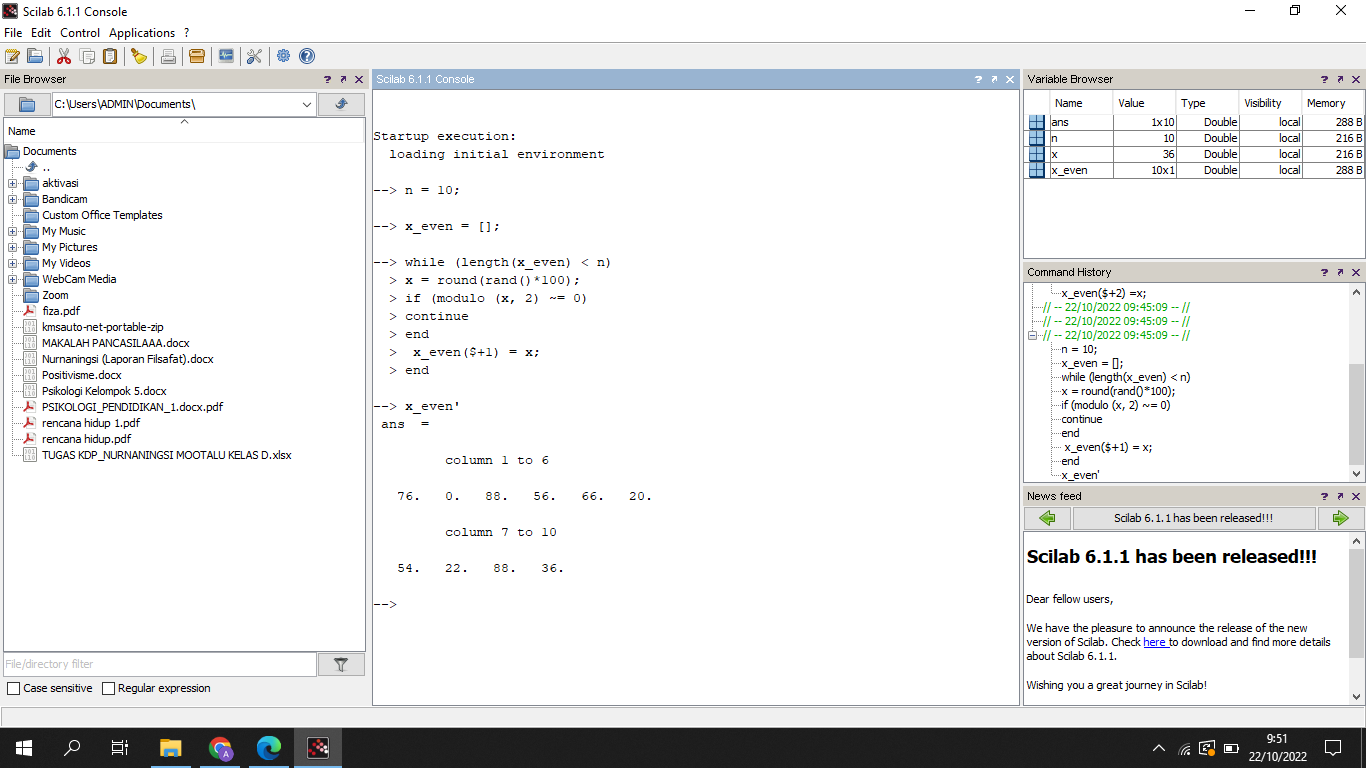
Task: Click the Open file toolbar icon
Action: tap(35, 56)
